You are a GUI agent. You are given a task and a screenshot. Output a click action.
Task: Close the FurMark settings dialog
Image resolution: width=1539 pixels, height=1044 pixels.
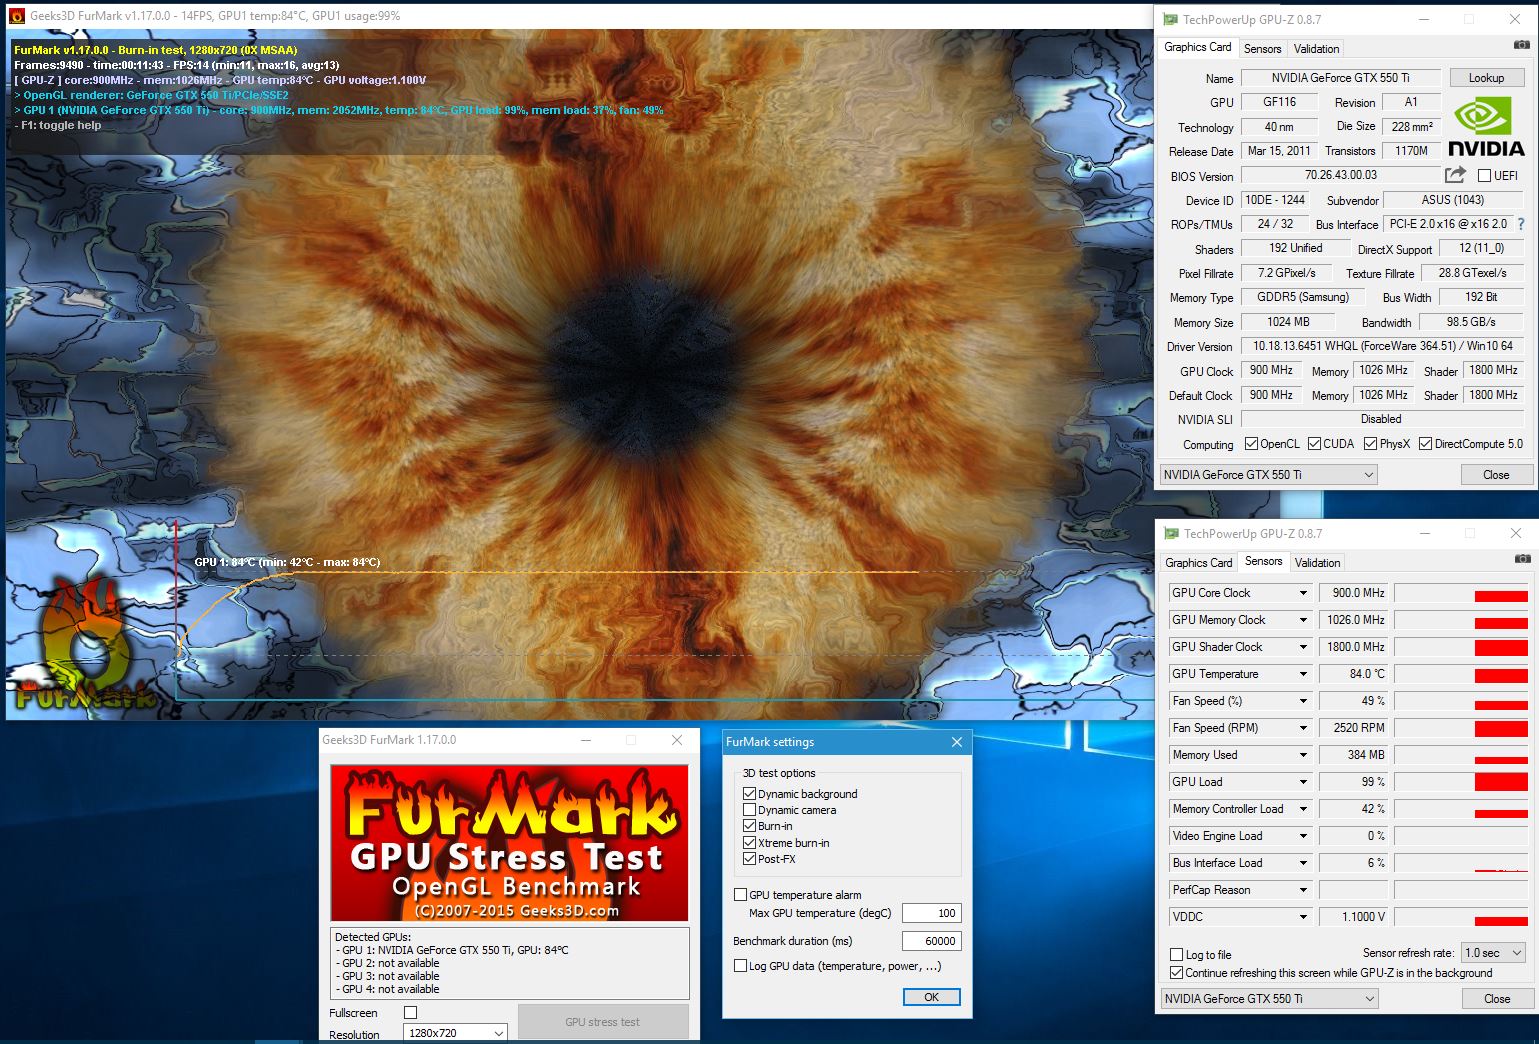[x=956, y=742]
